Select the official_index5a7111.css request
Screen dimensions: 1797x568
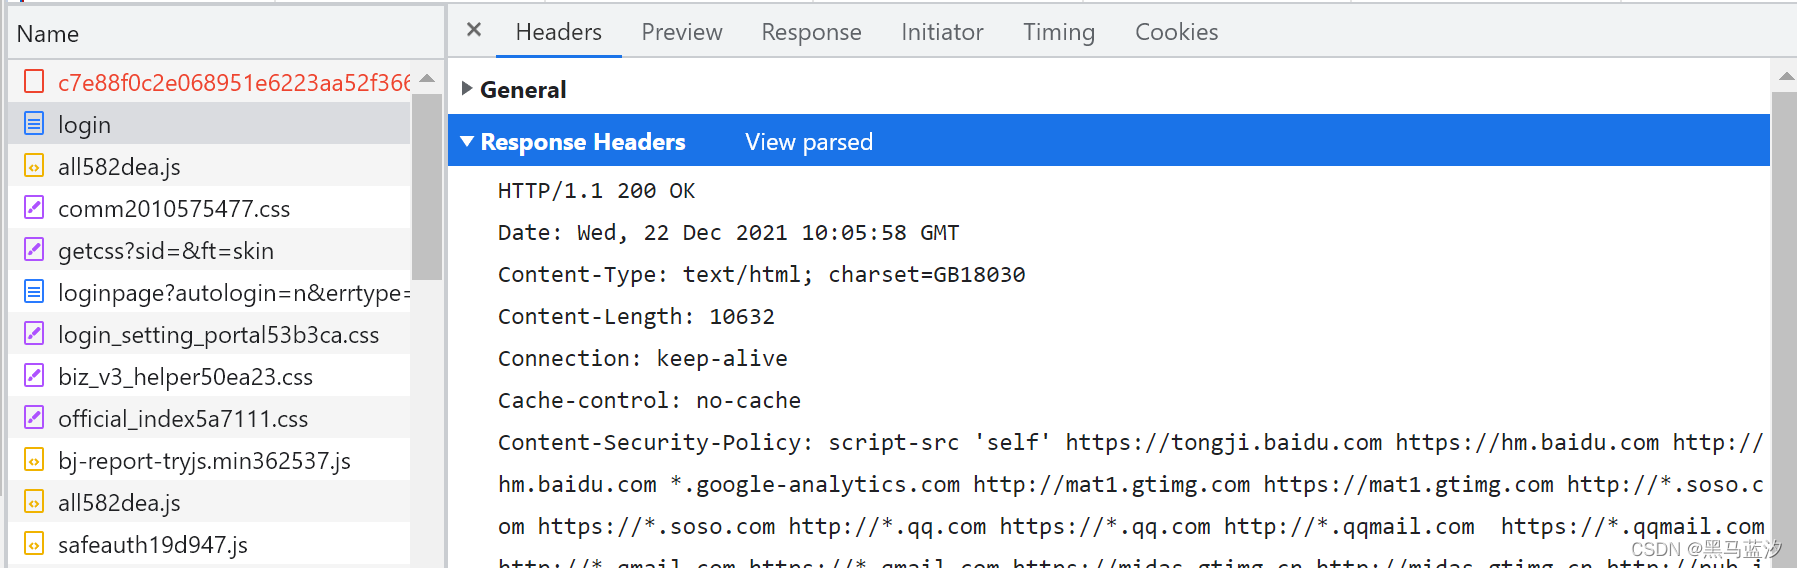coord(183,419)
